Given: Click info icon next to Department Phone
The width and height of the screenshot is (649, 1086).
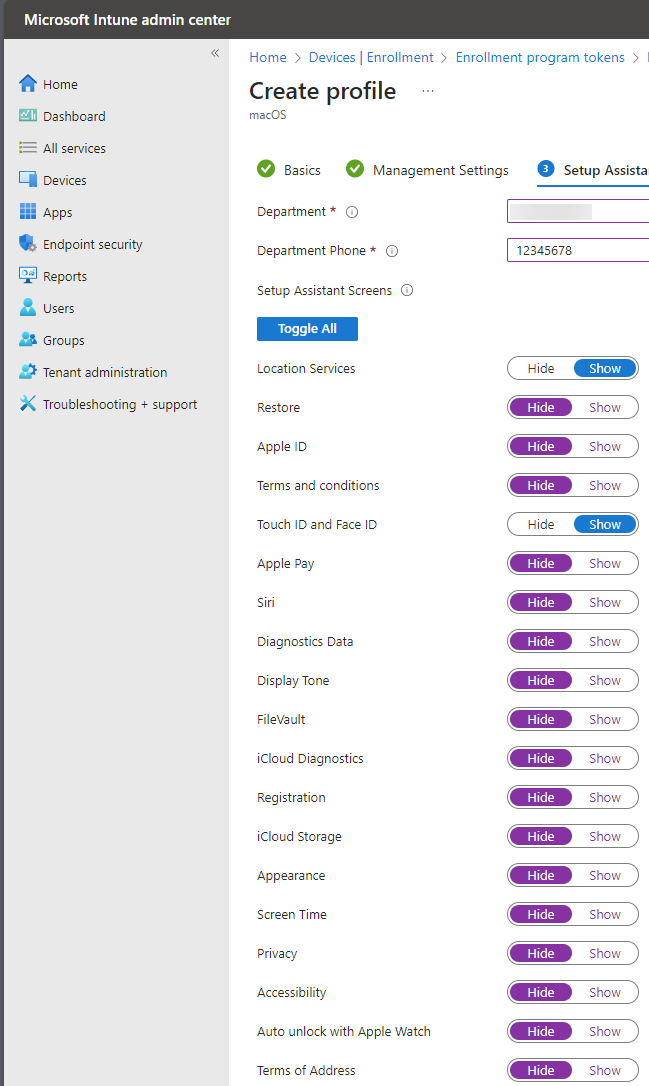Looking at the screenshot, I should (x=392, y=251).
